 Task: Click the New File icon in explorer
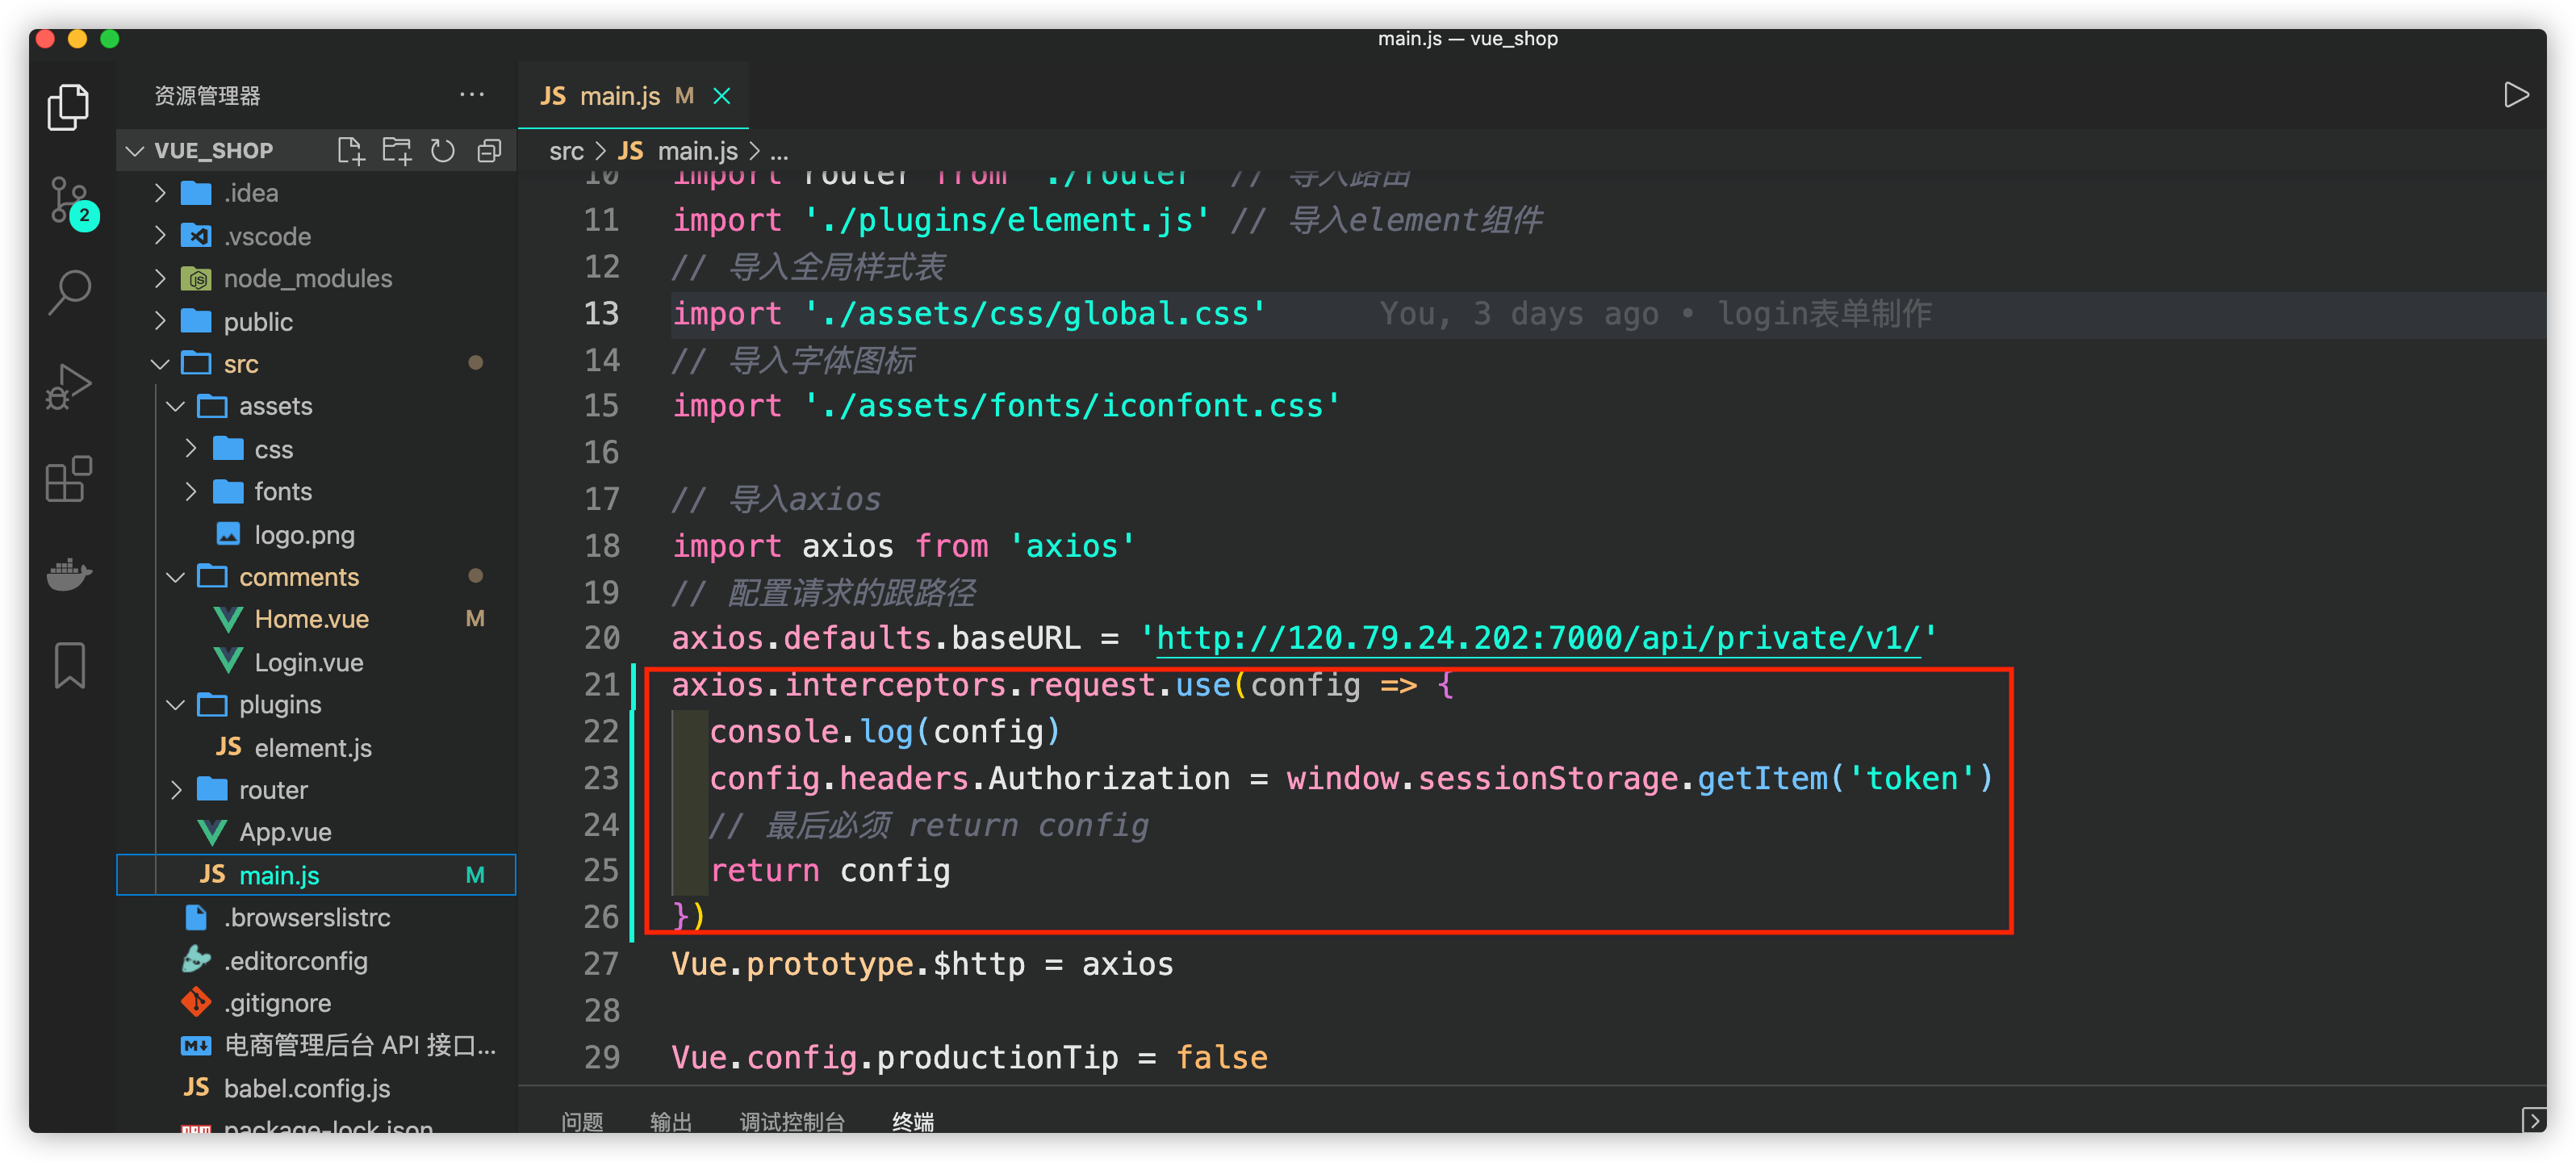point(350,151)
